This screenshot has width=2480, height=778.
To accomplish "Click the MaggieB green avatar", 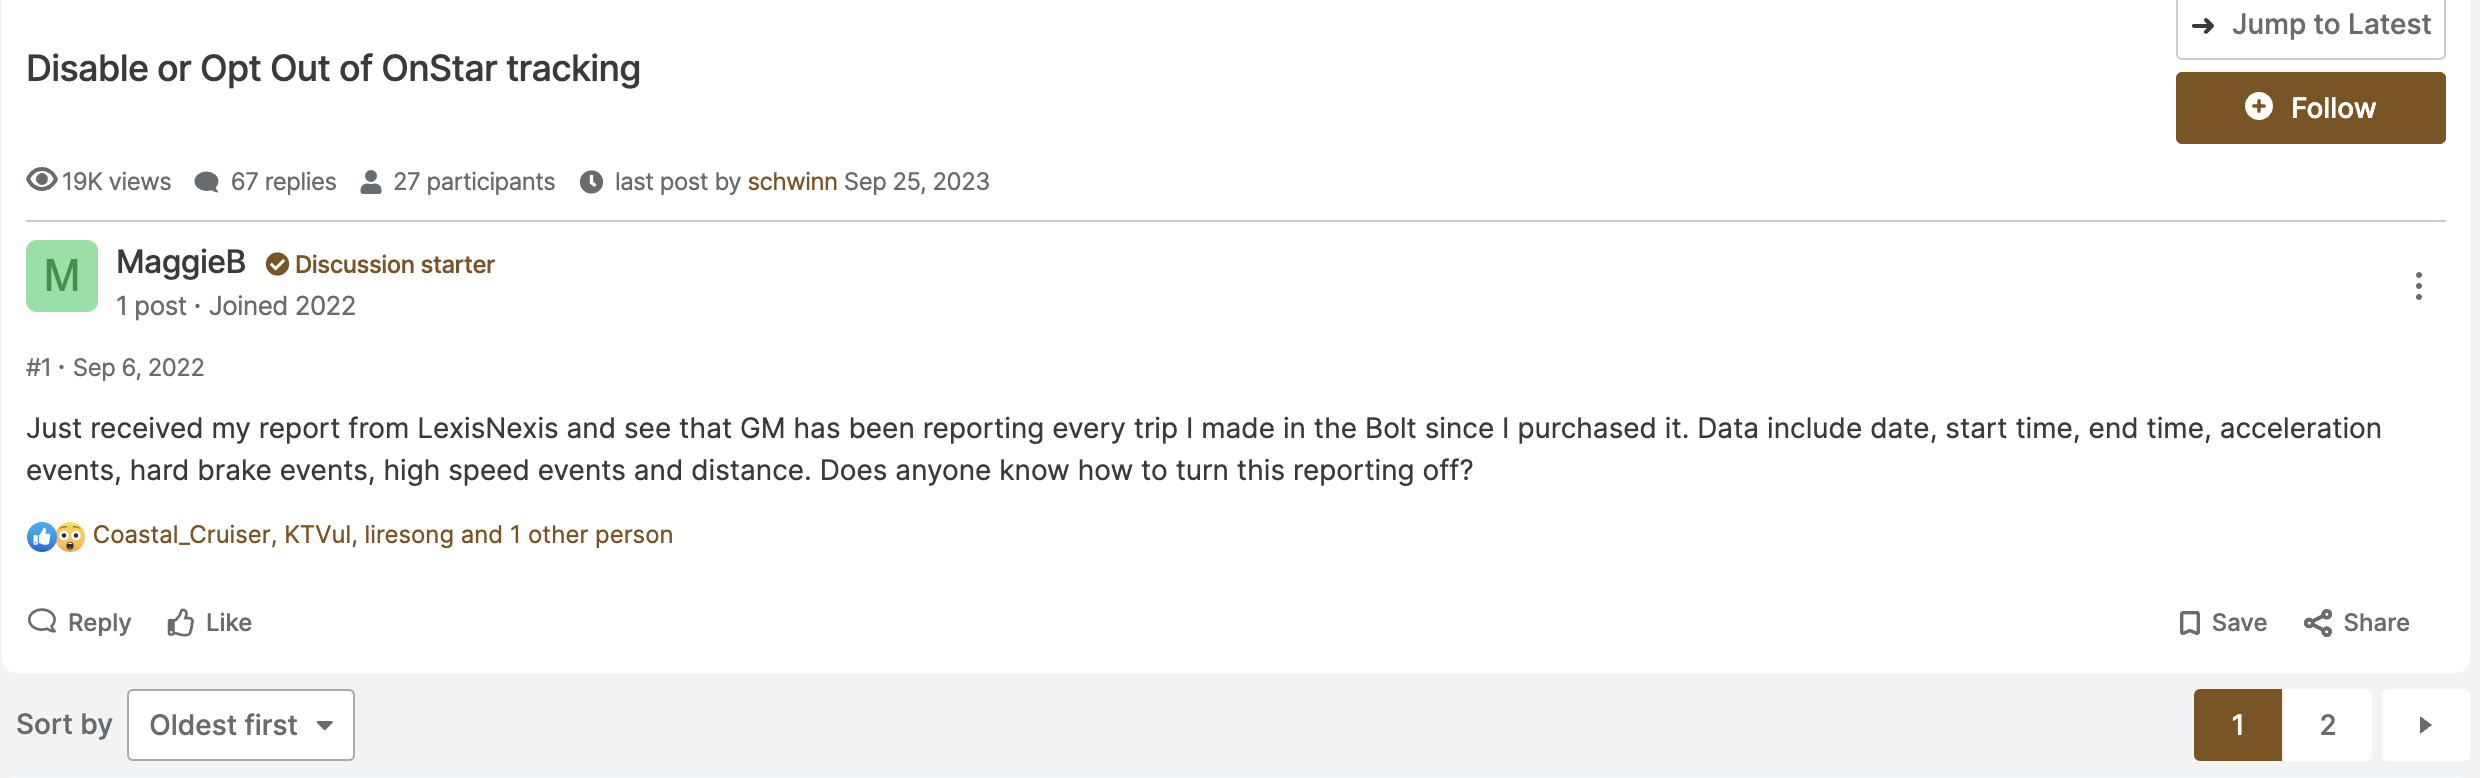I will coord(62,276).
